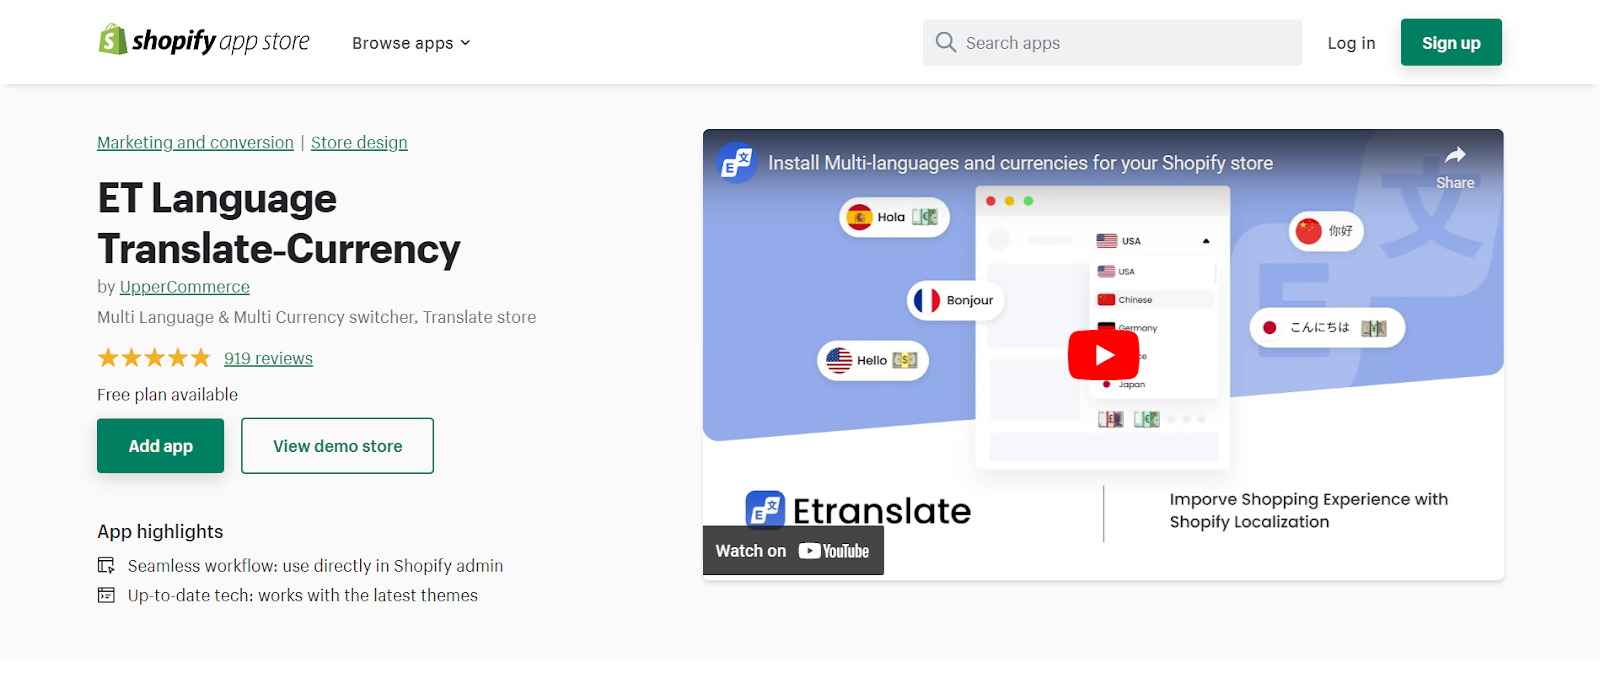This screenshot has height=700, width=1600.
Task: Click the Add app button
Action: (x=160, y=446)
